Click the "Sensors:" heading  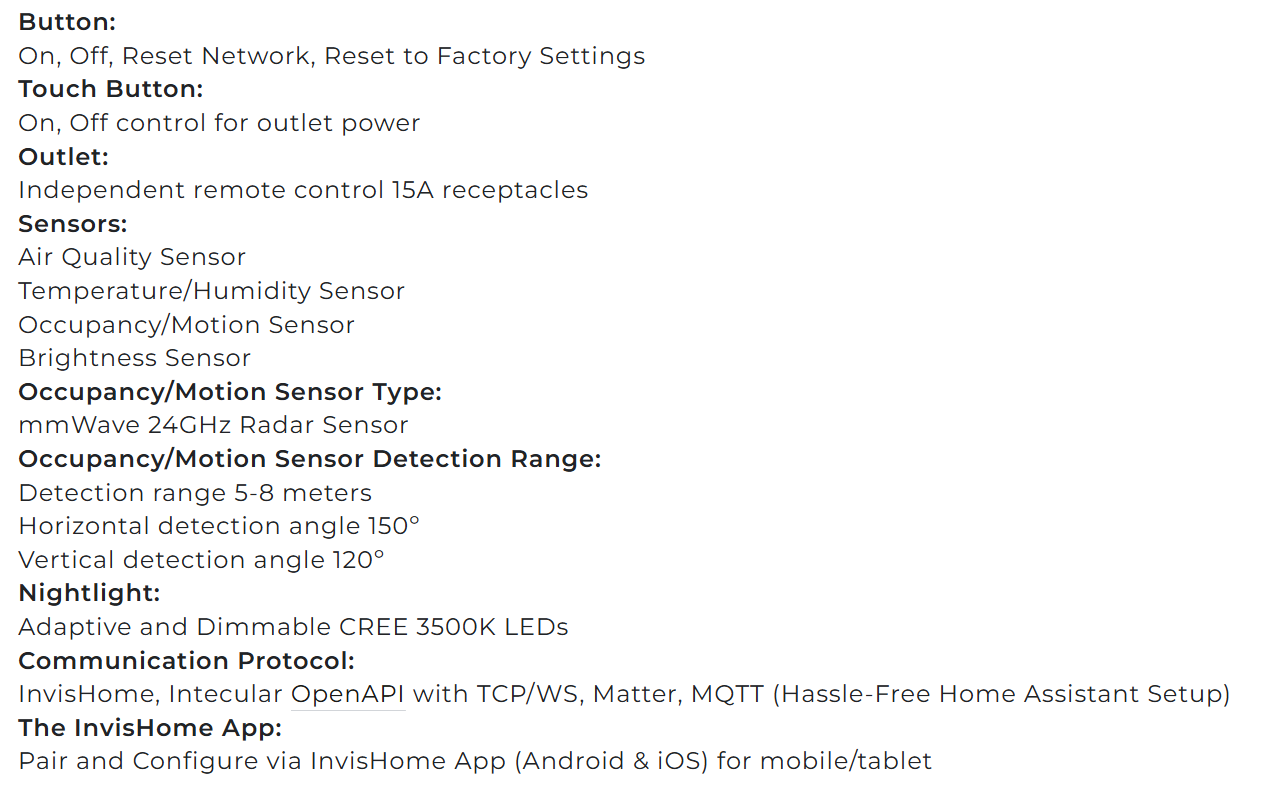(x=72, y=223)
